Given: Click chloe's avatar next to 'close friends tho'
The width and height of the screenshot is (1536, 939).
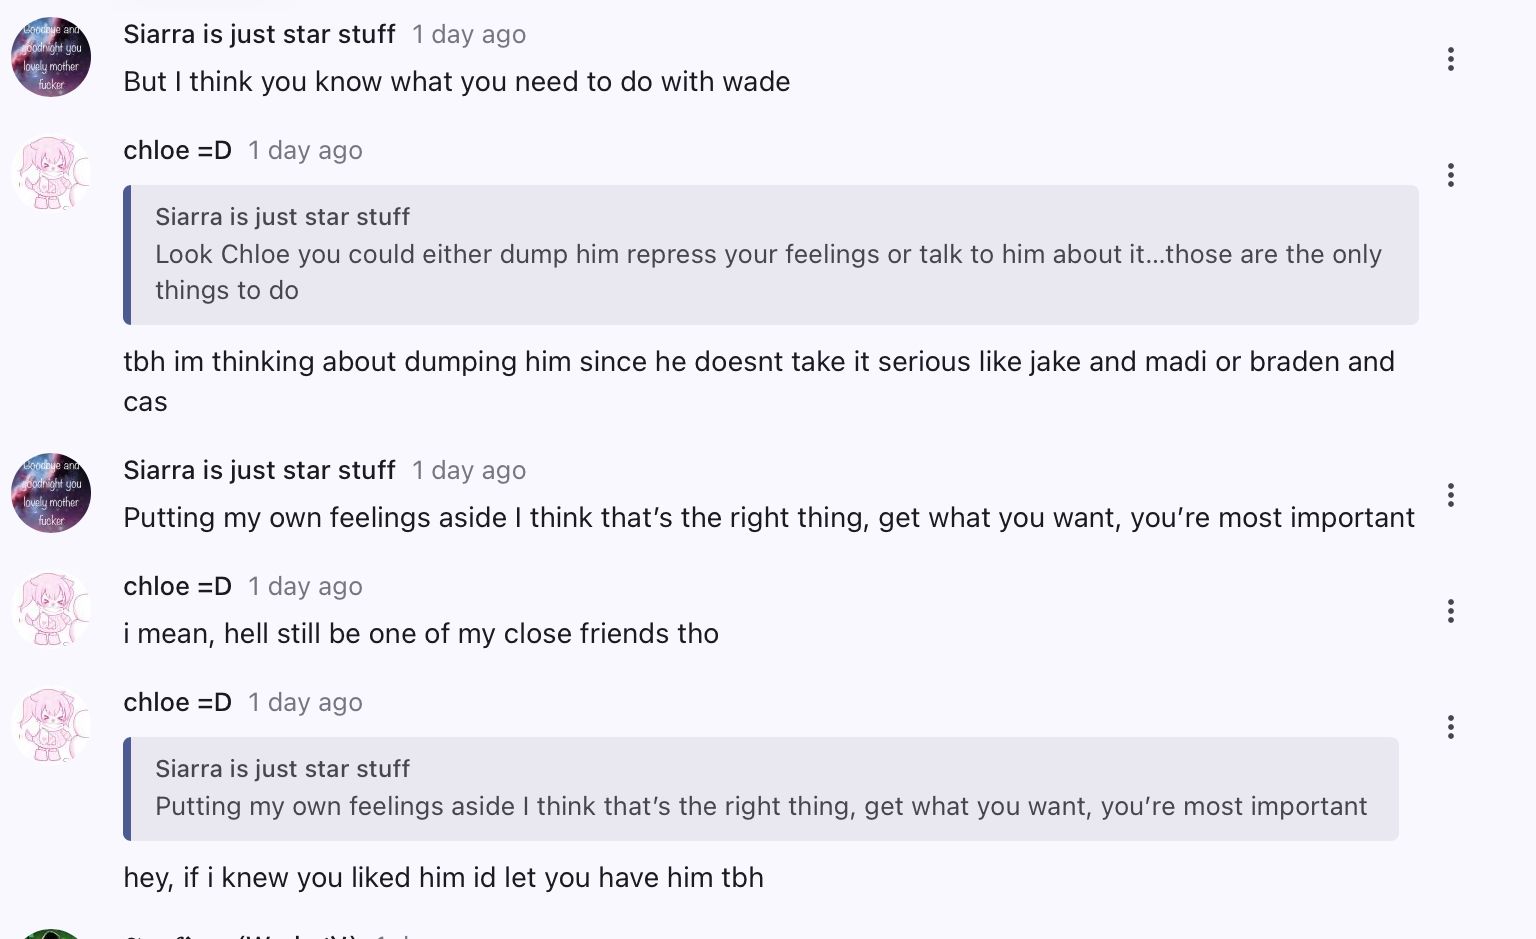Looking at the screenshot, I should 51,609.
